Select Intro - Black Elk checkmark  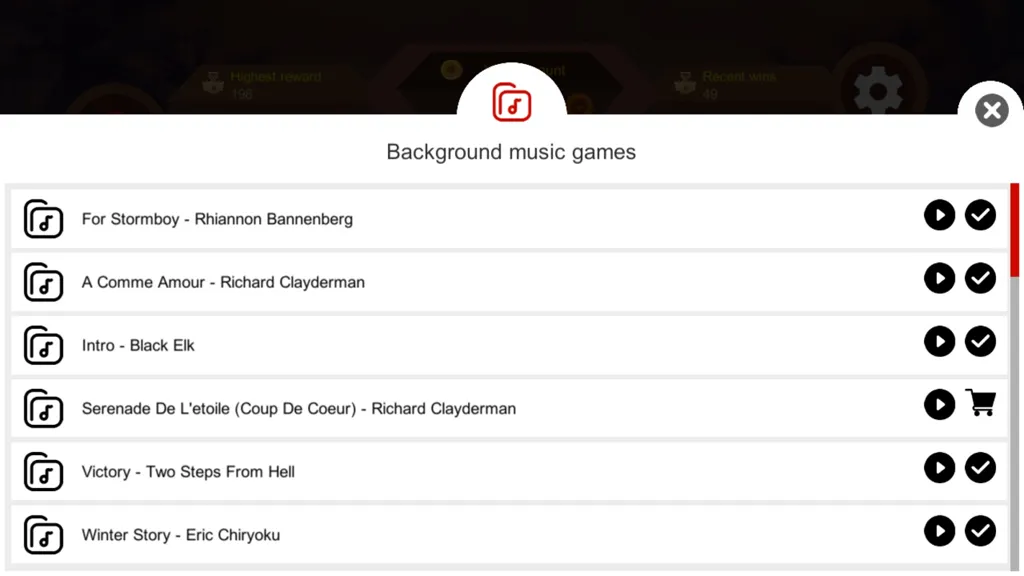coord(980,342)
